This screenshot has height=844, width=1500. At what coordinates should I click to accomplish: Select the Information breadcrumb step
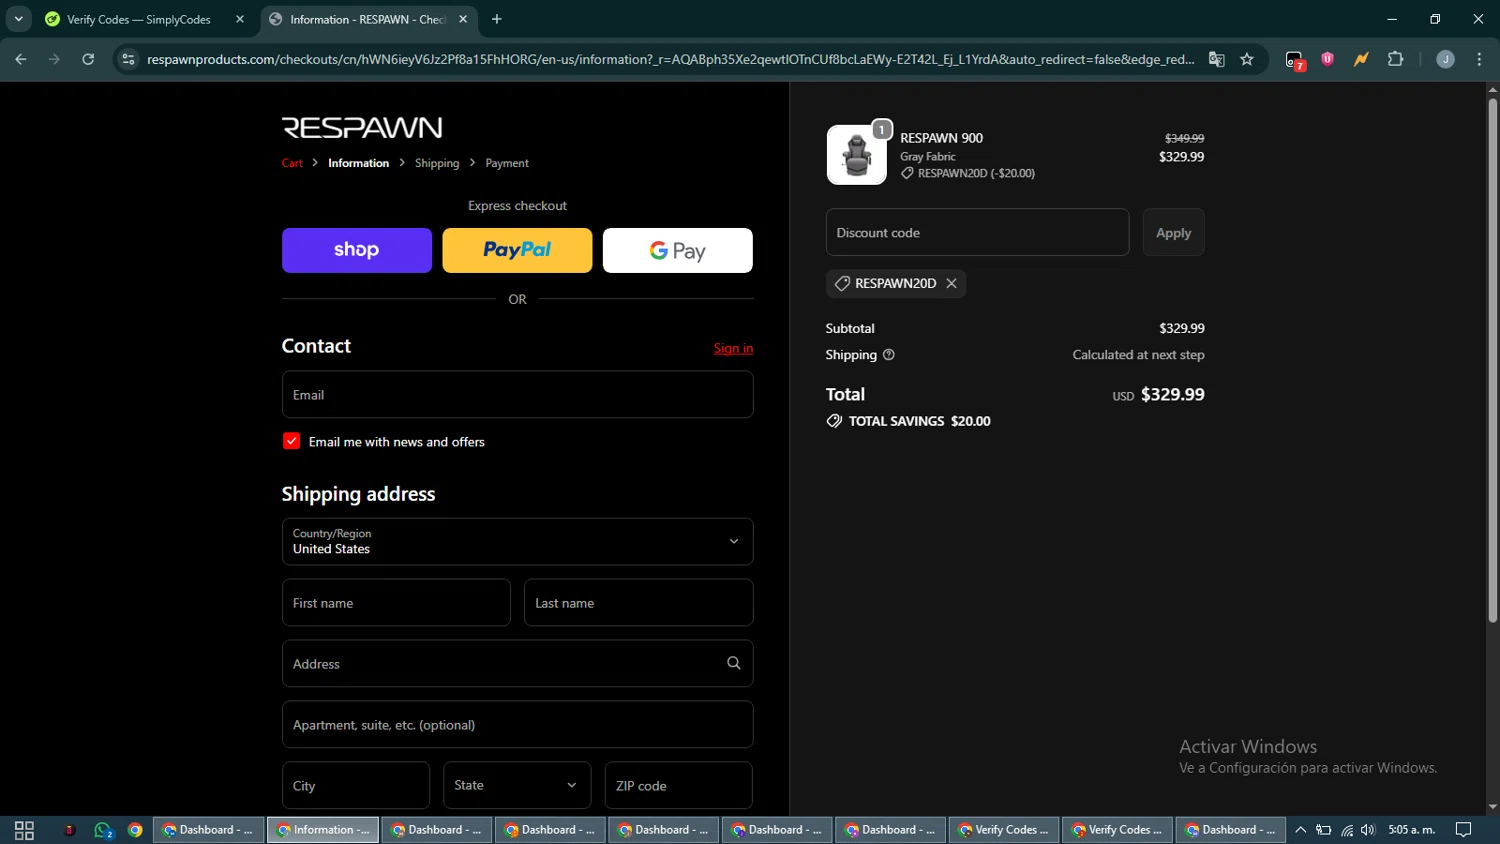pos(358,163)
